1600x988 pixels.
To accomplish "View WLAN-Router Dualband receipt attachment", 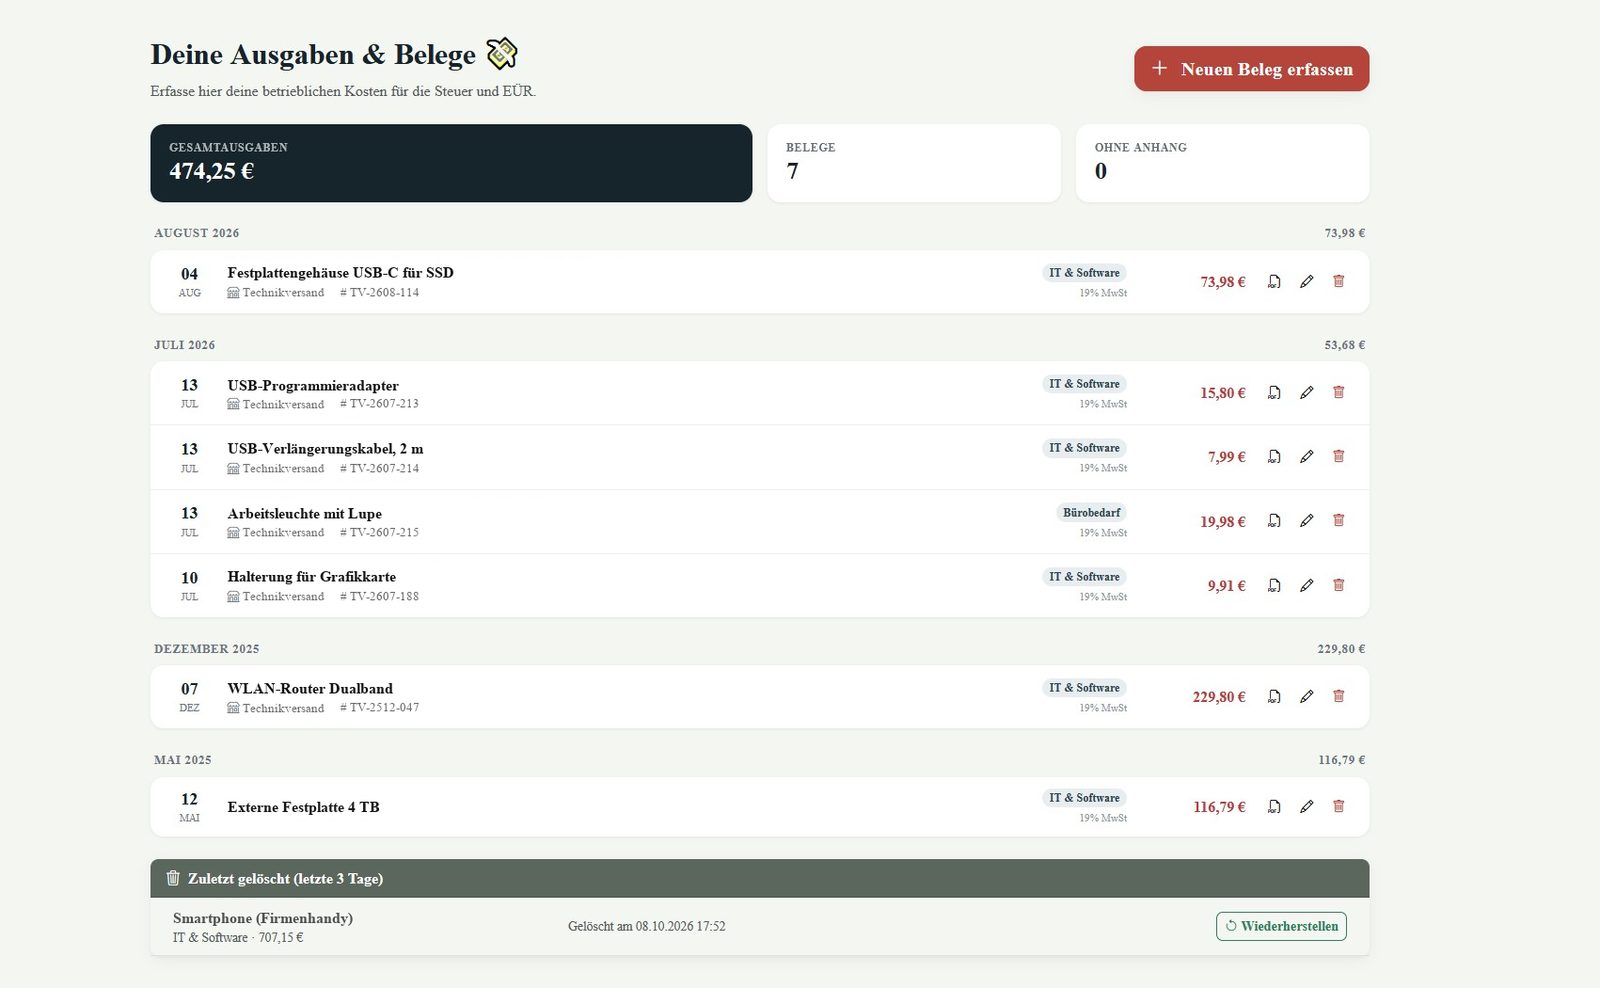I will click(x=1274, y=697).
